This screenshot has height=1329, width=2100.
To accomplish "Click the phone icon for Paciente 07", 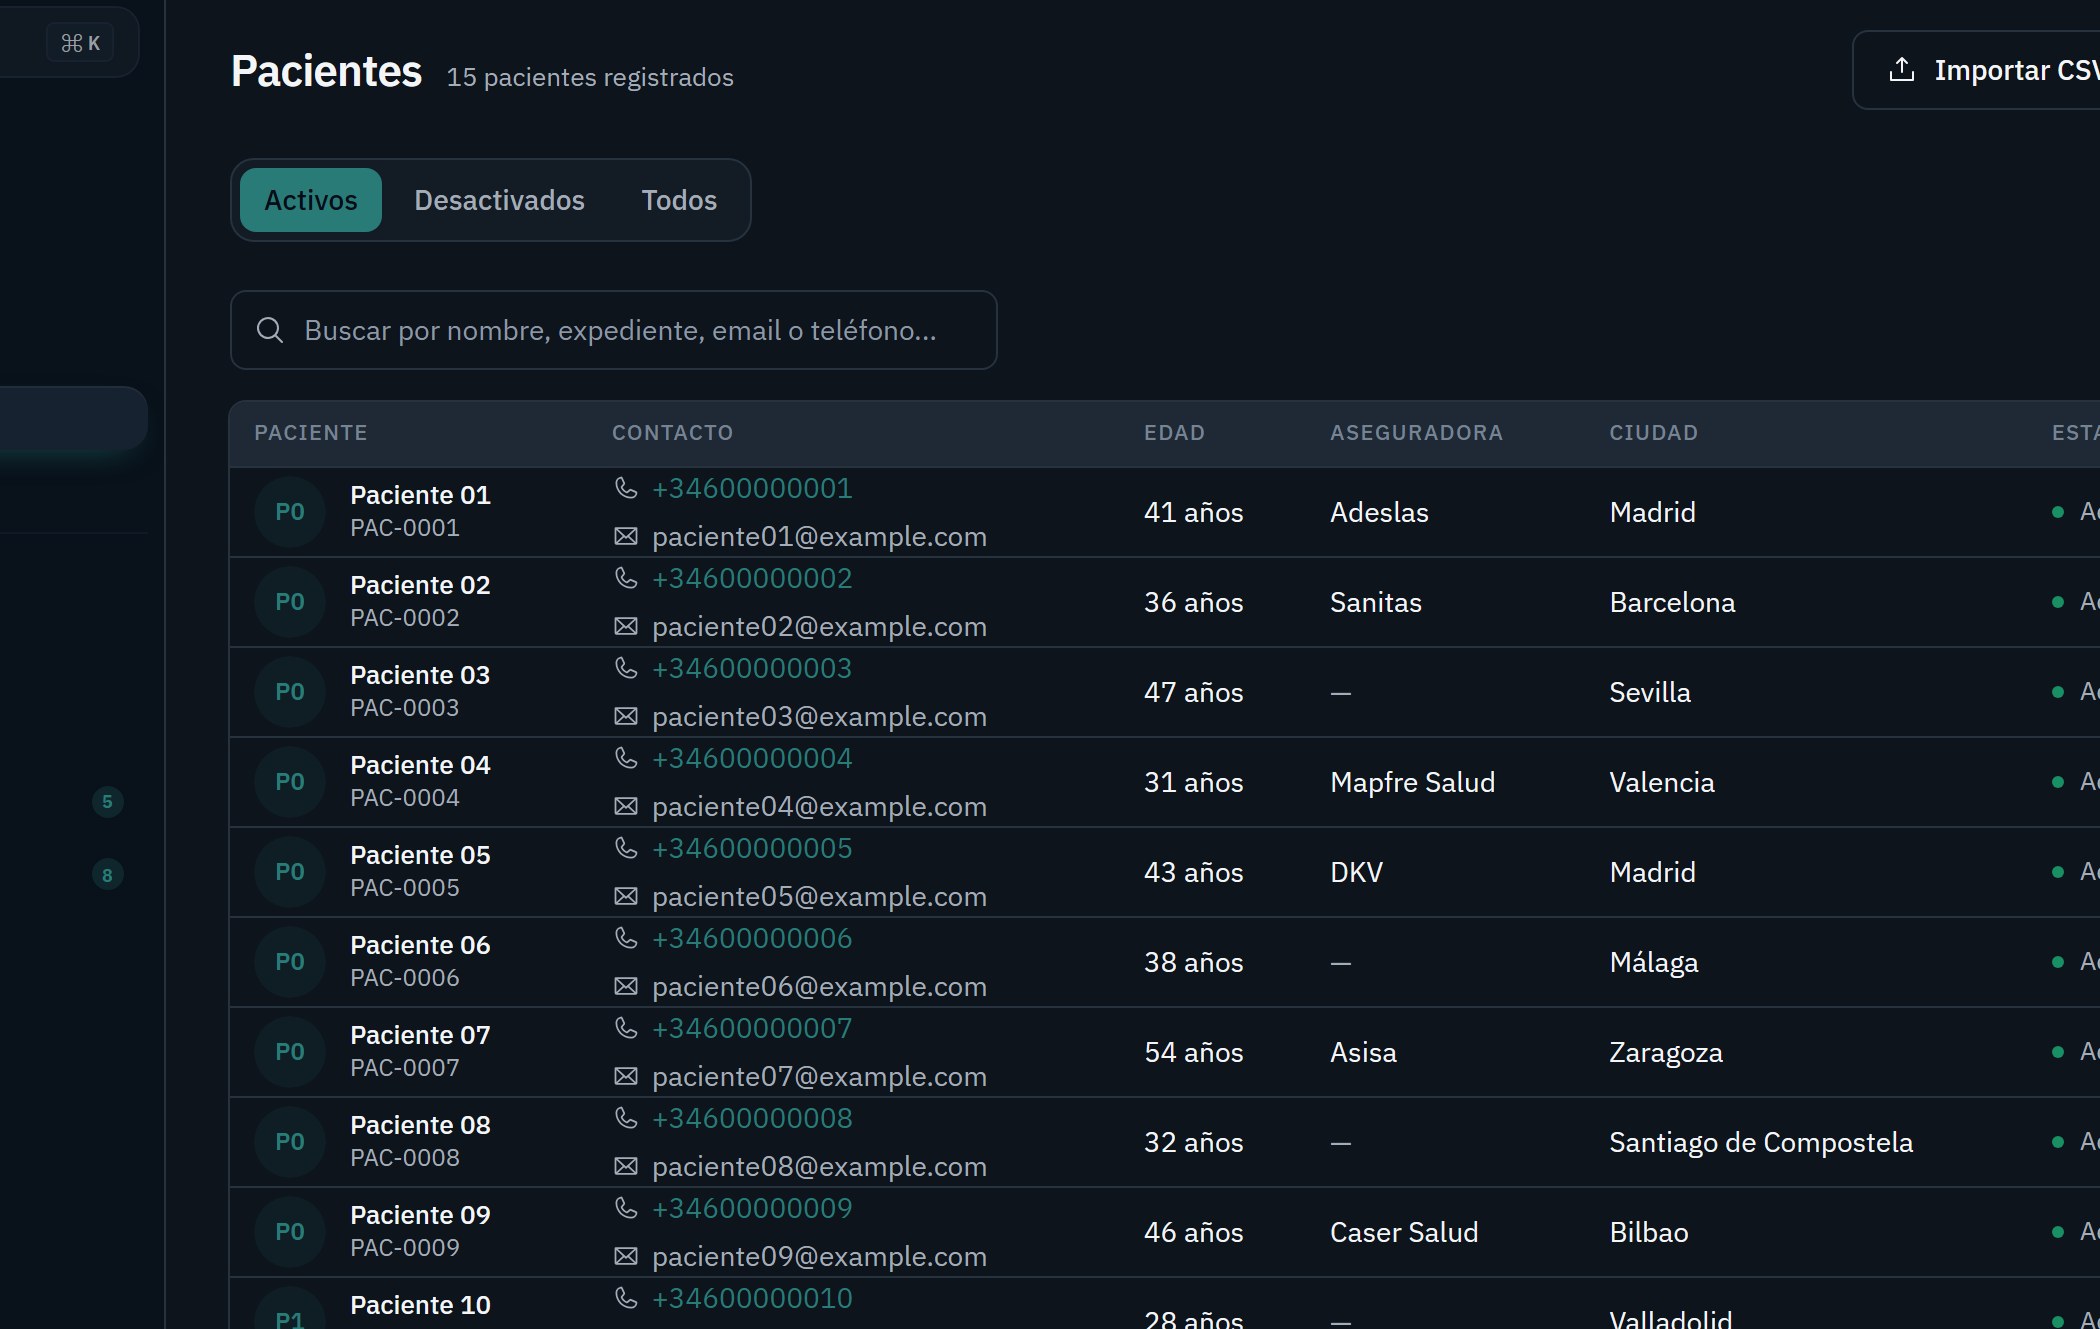I will (626, 1028).
